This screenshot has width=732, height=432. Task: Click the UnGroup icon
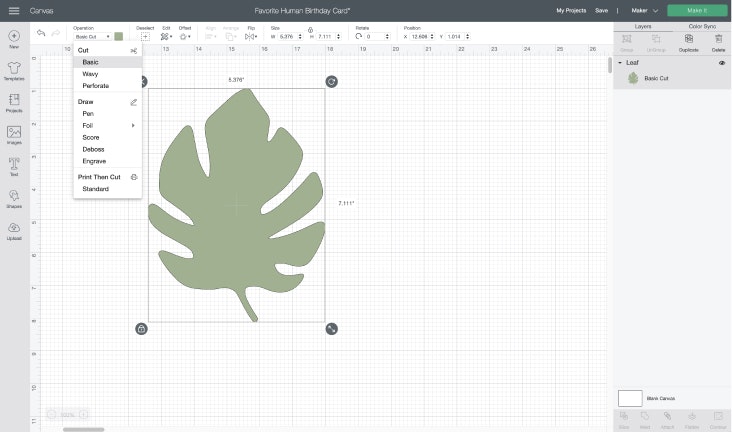pyautogui.click(x=656, y=39)
